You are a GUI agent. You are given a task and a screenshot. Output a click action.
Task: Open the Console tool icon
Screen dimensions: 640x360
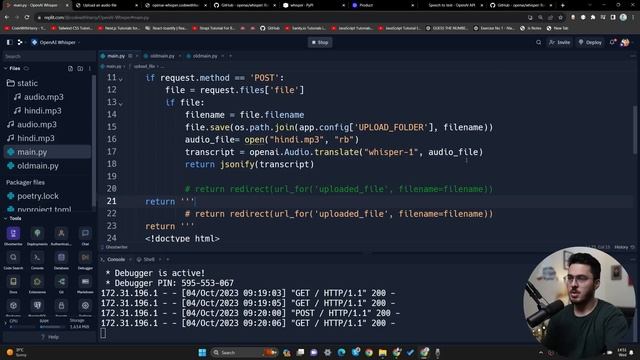(x=37, y=258)
